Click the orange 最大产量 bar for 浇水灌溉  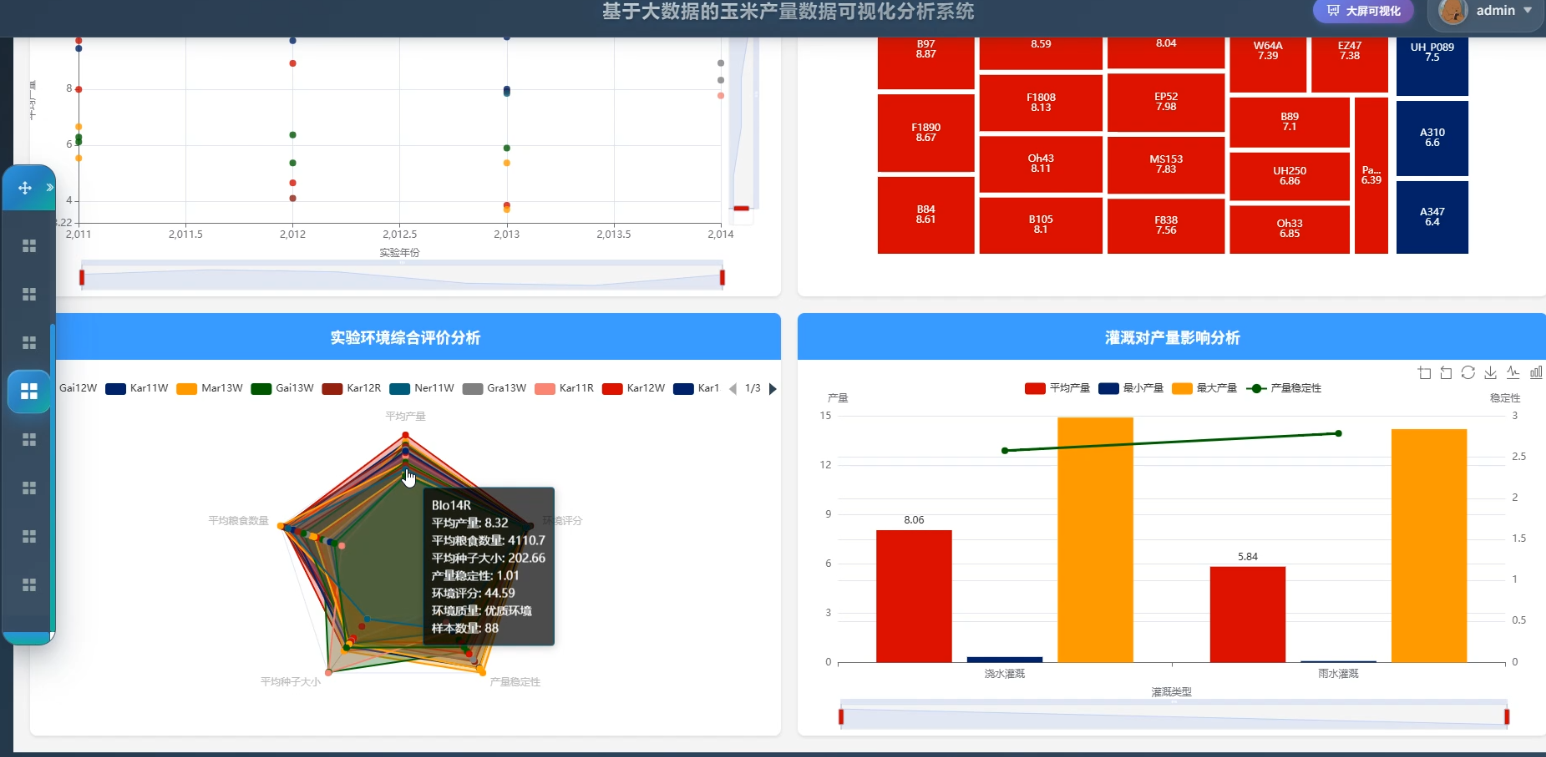tap(1095, 539)
